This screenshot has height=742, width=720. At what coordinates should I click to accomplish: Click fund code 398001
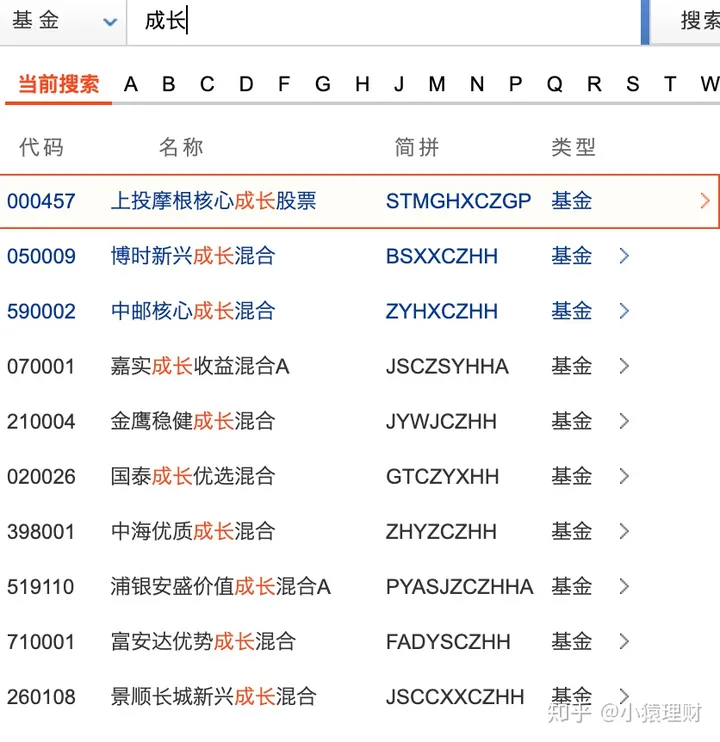point(41,532)
